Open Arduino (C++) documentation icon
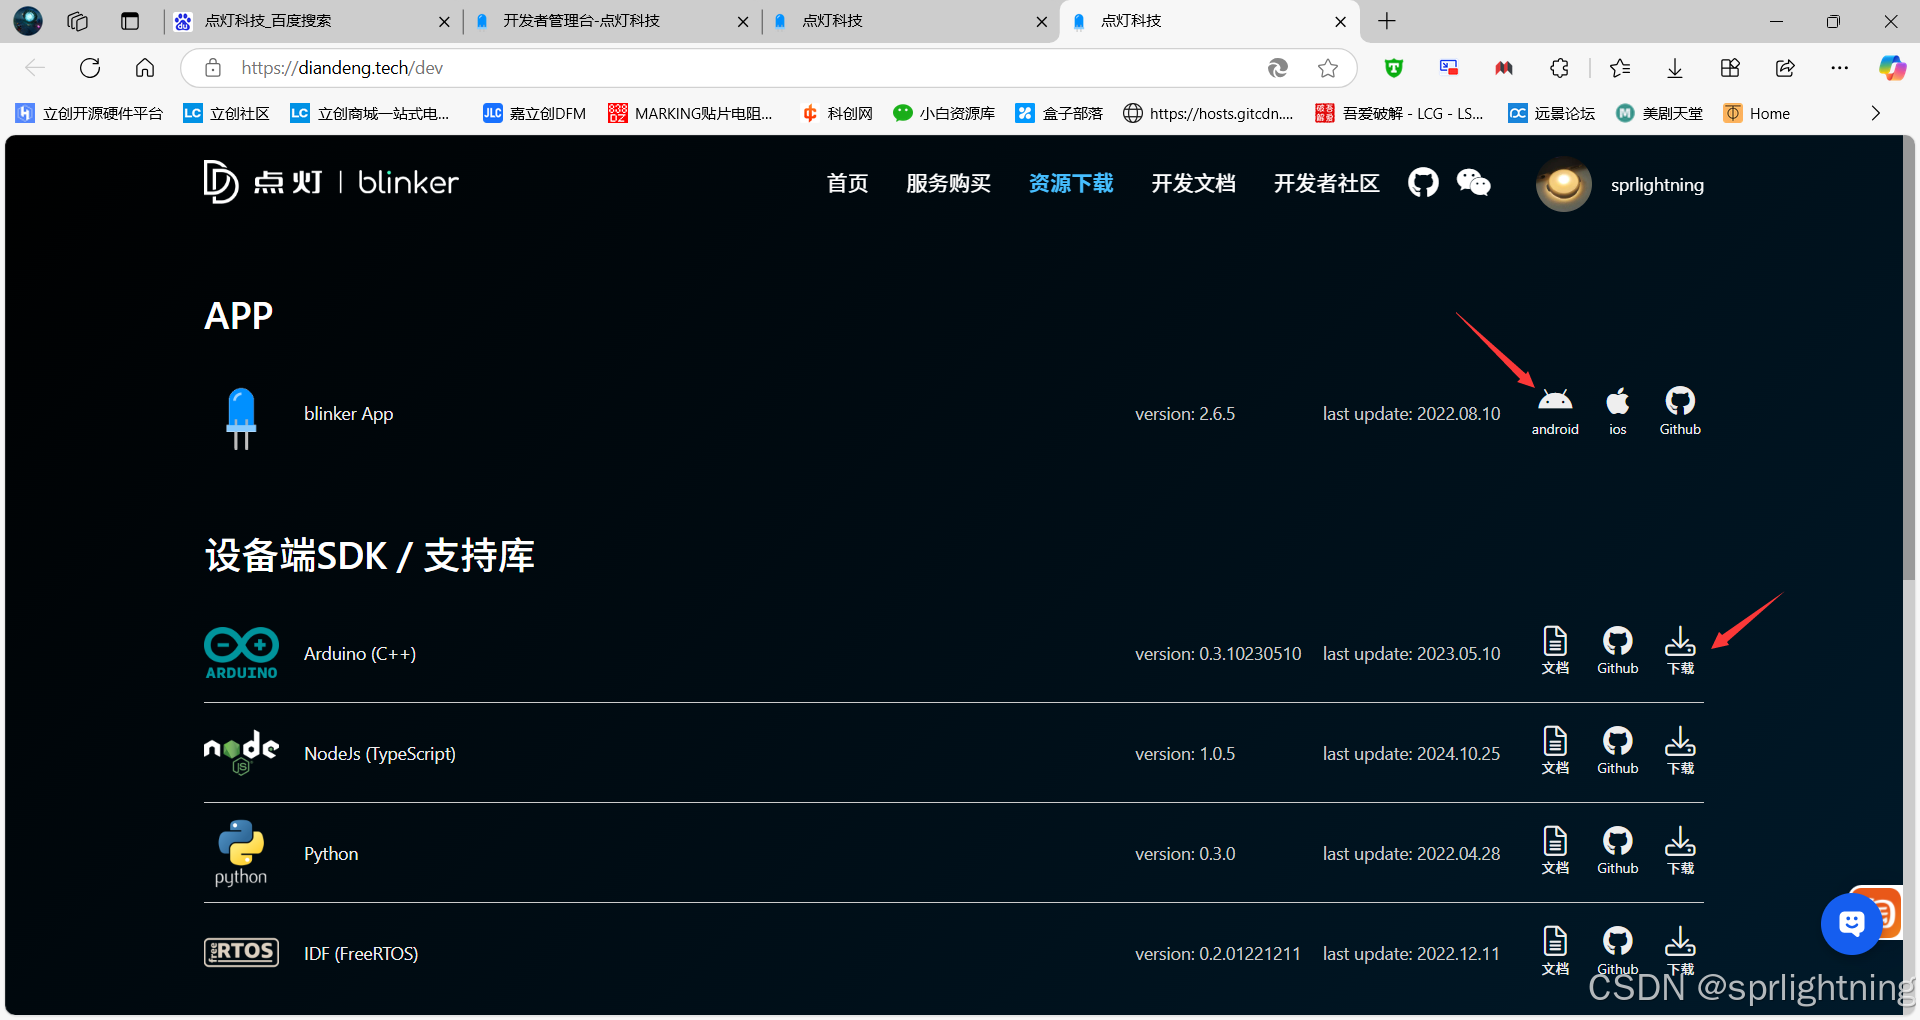The image size is (1920, 1020). click(x=1555, y=650)
